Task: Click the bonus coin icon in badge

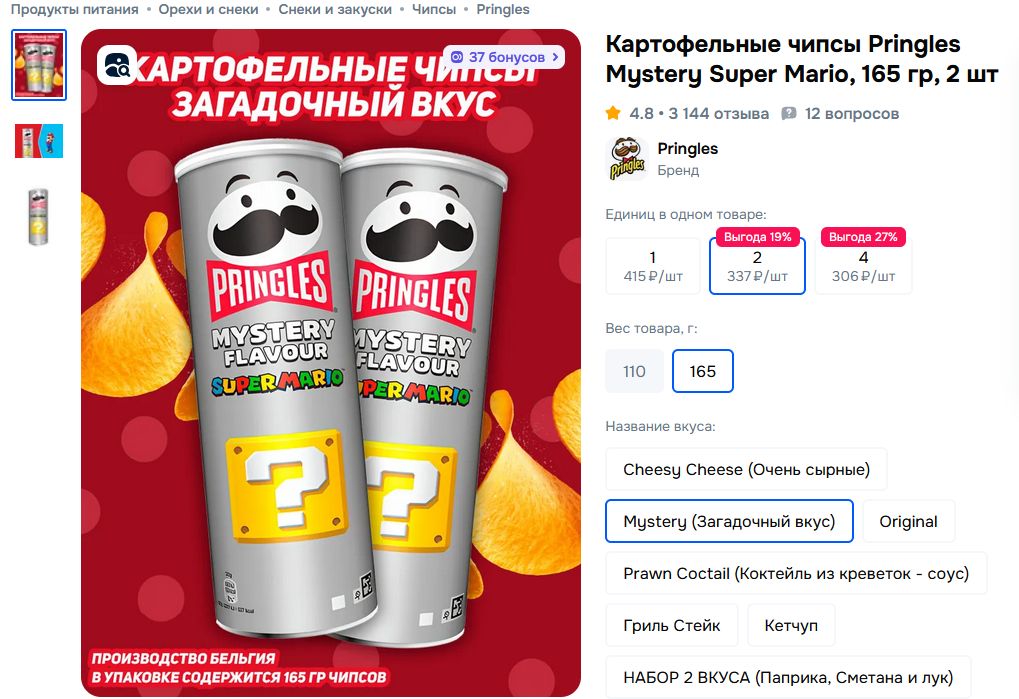Action: pyautogui.click(x=457, y=57)
